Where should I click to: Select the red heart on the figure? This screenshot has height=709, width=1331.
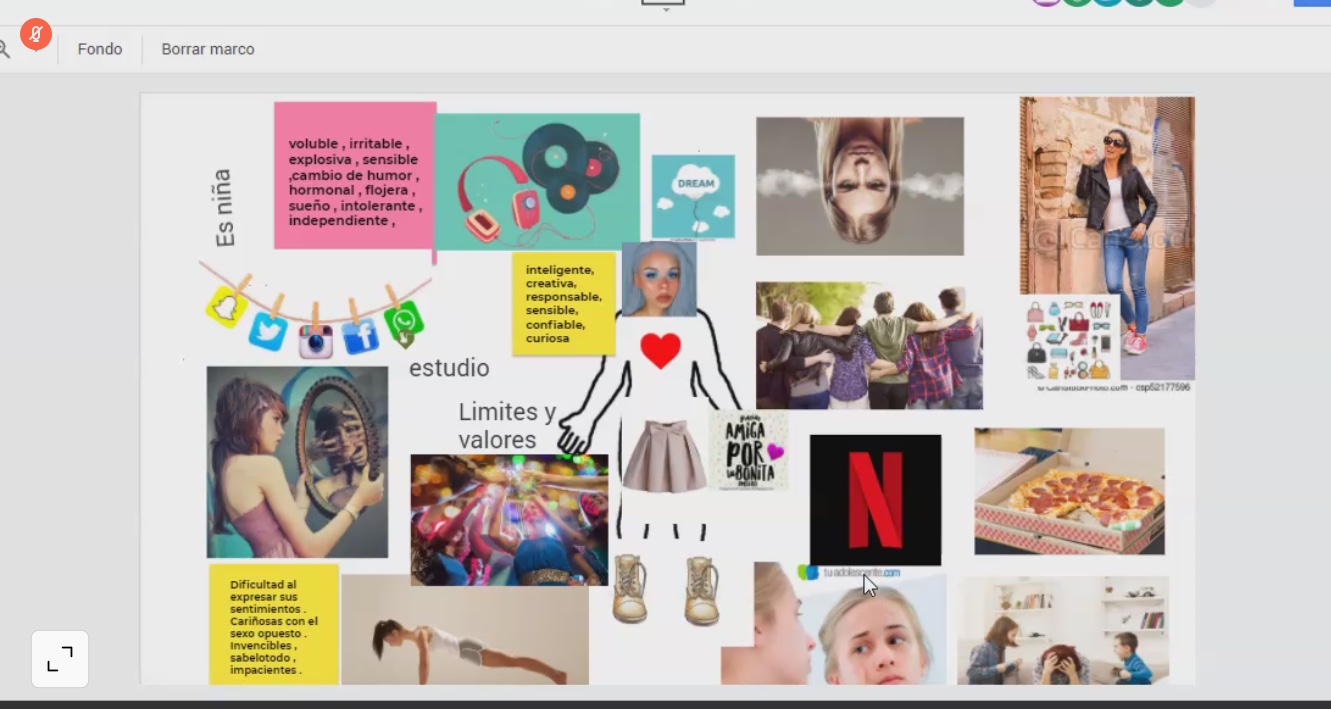coord(660,351)
